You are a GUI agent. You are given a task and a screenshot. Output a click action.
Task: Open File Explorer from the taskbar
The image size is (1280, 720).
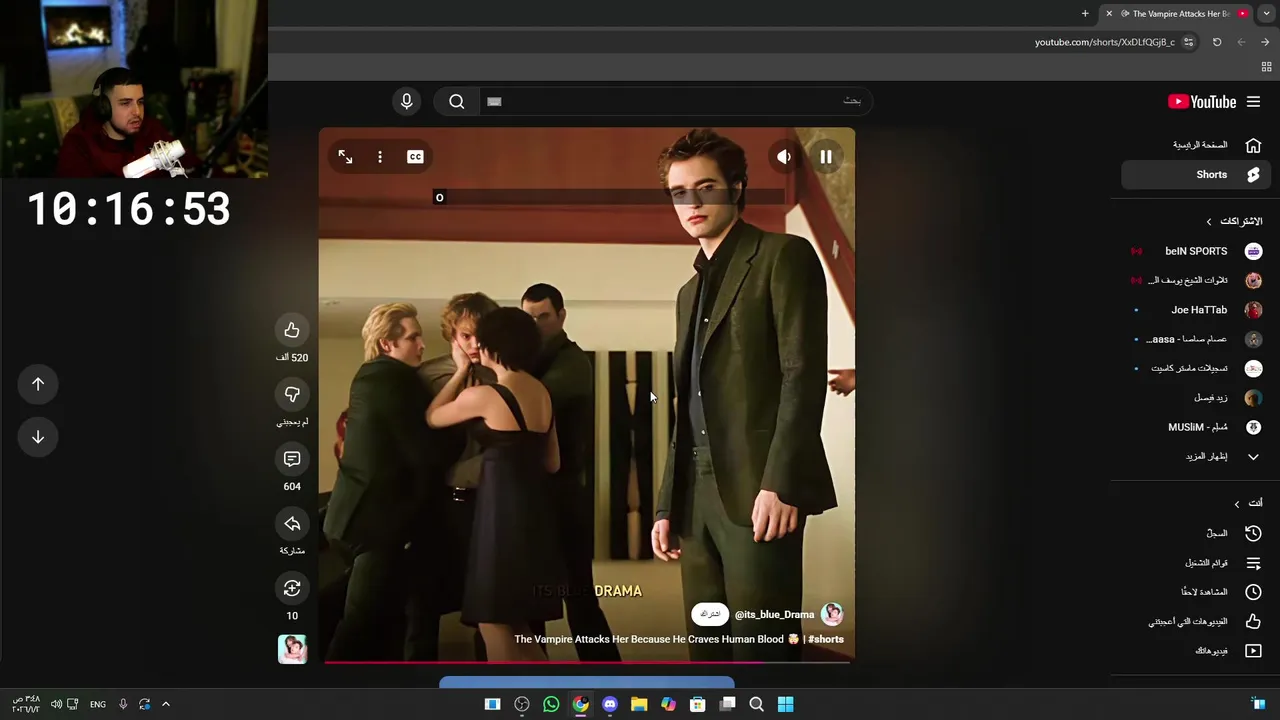[639, 704]
